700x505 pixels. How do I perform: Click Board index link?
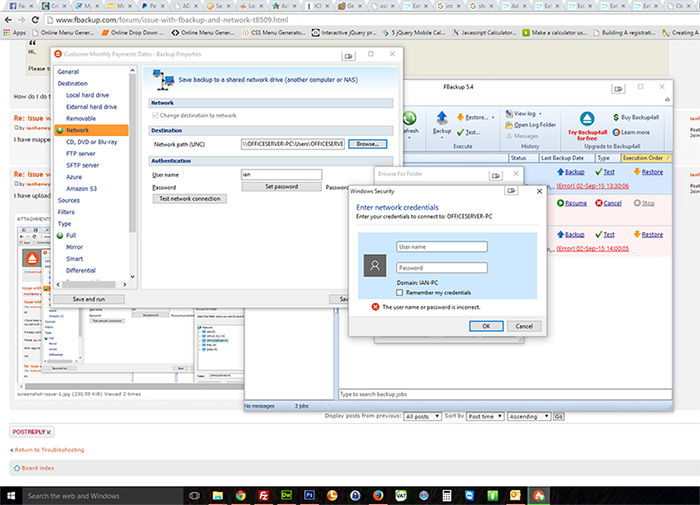(x=38, y=468)
